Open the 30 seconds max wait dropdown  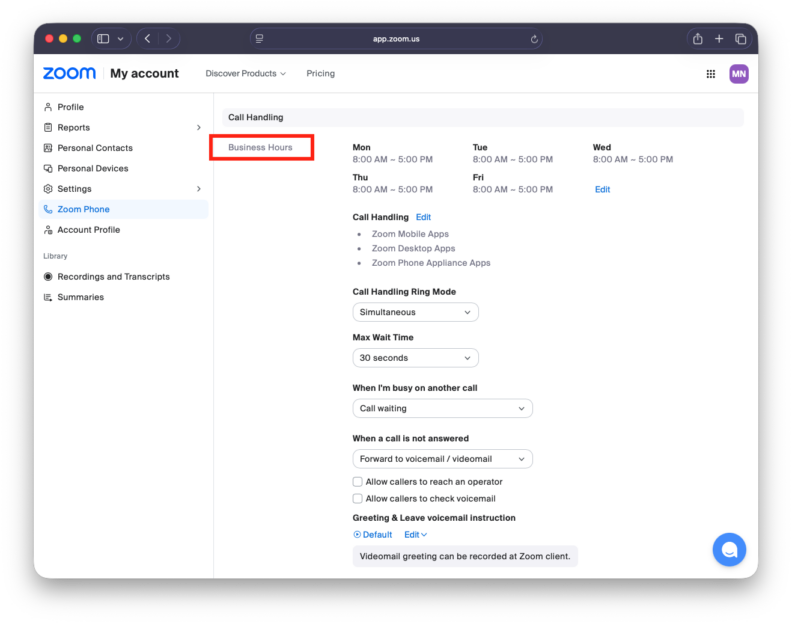point(415,358)
